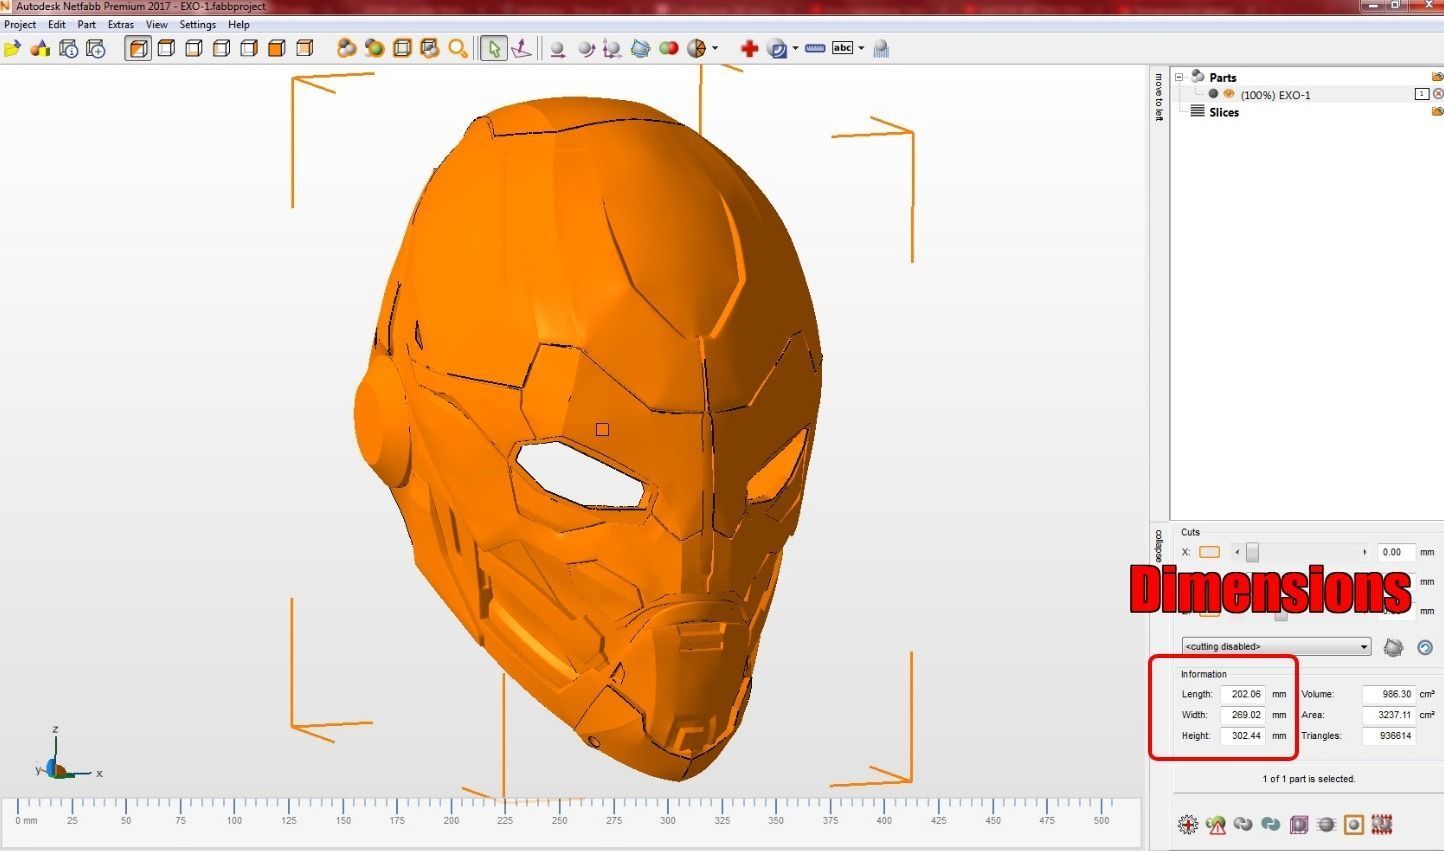Click the add primitive shapes icon
The width and height of the screenshot is (1444, 851).
tap(40, 48)
